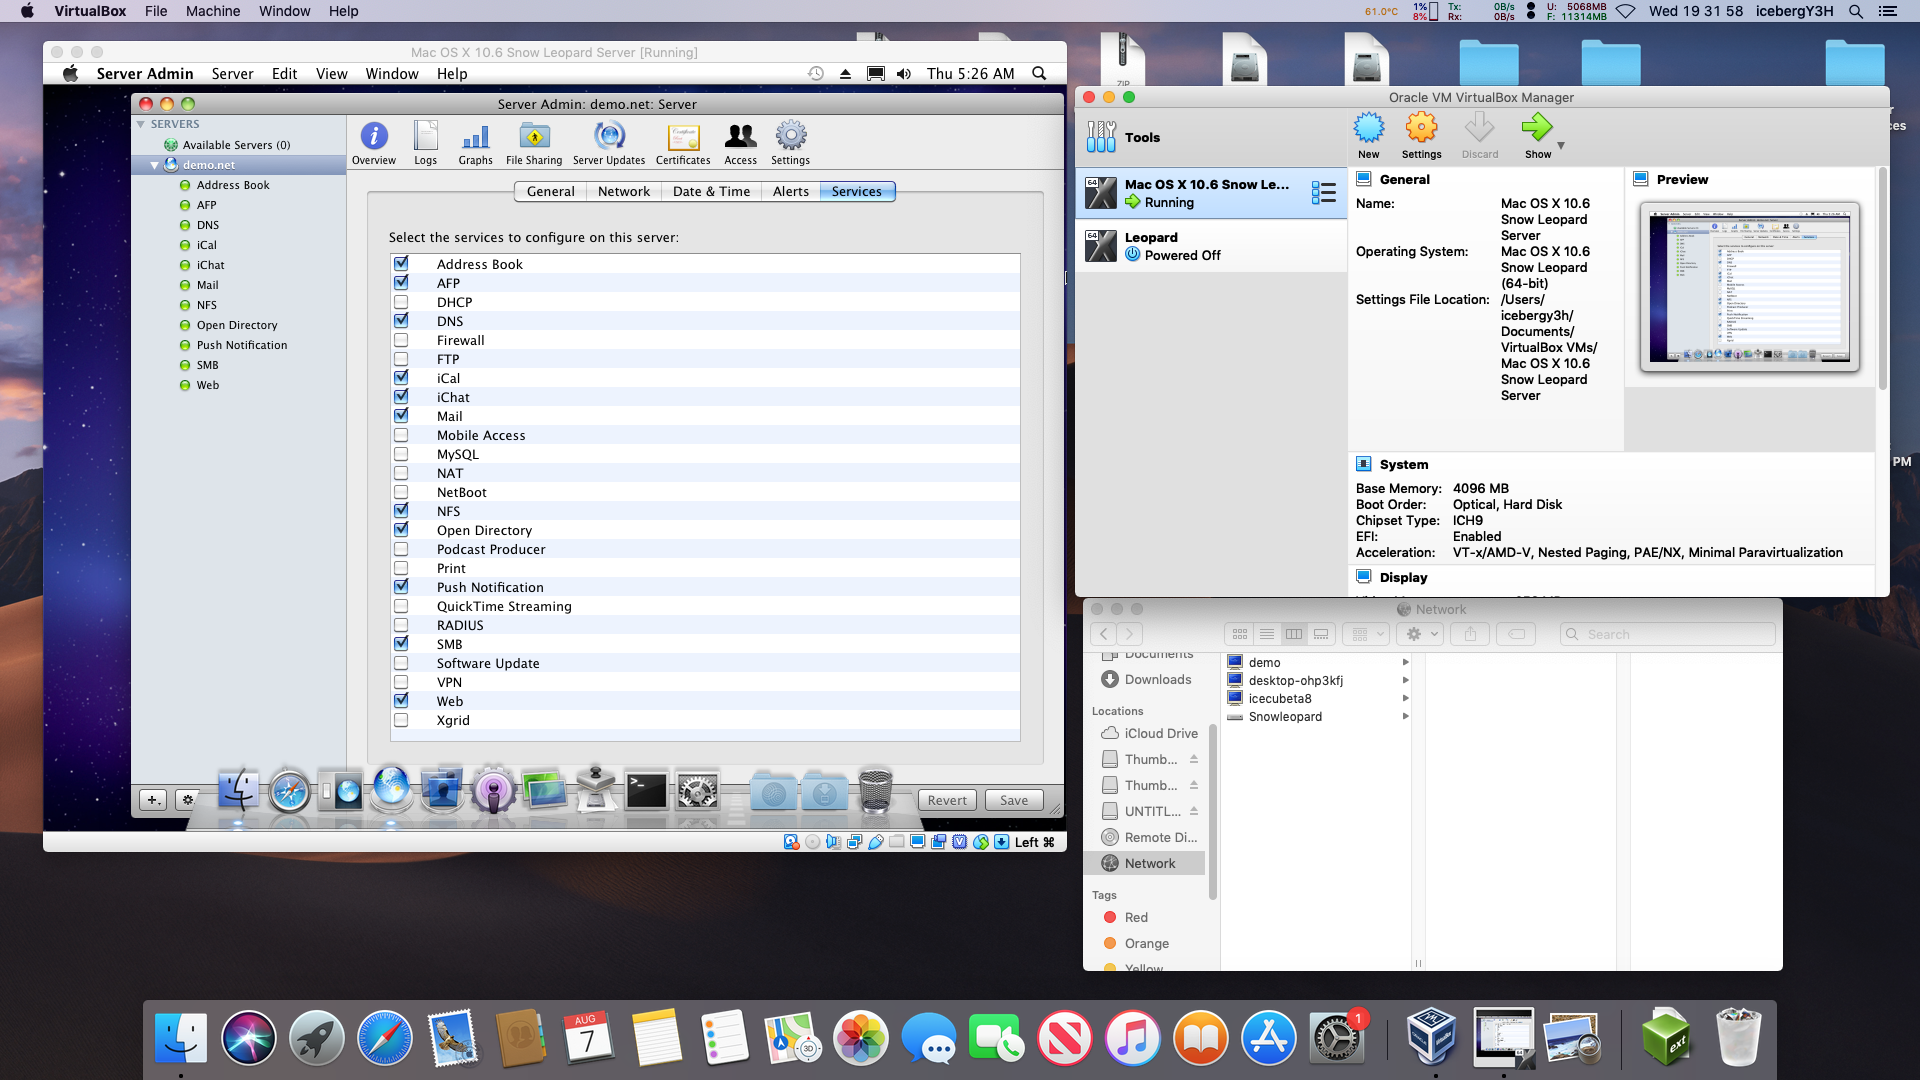The image size is (1920, 1080).
Task: Select Red tag in Finder sidebar
Action: click(x=1136, y=917)
